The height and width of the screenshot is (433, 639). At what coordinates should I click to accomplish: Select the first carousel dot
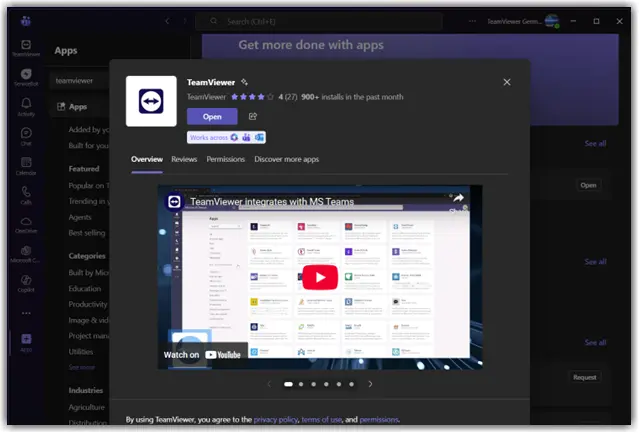288,384
